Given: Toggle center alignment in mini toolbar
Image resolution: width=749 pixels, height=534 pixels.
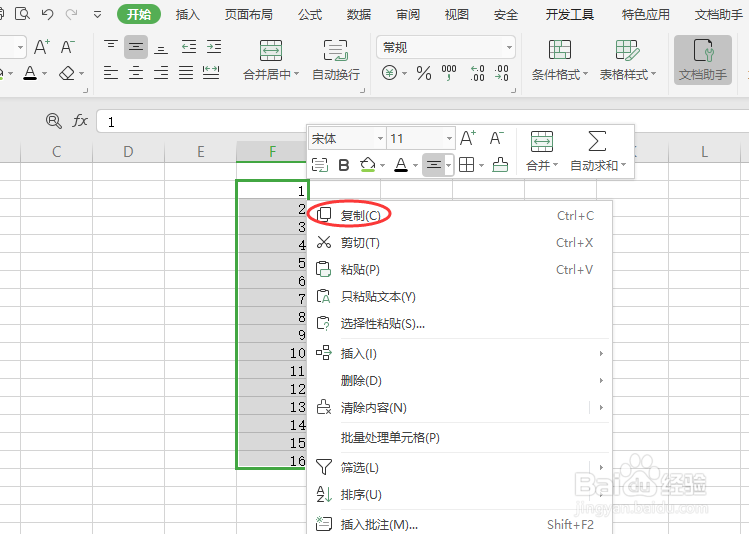Looking at the screenshot, I should [434, 165].
